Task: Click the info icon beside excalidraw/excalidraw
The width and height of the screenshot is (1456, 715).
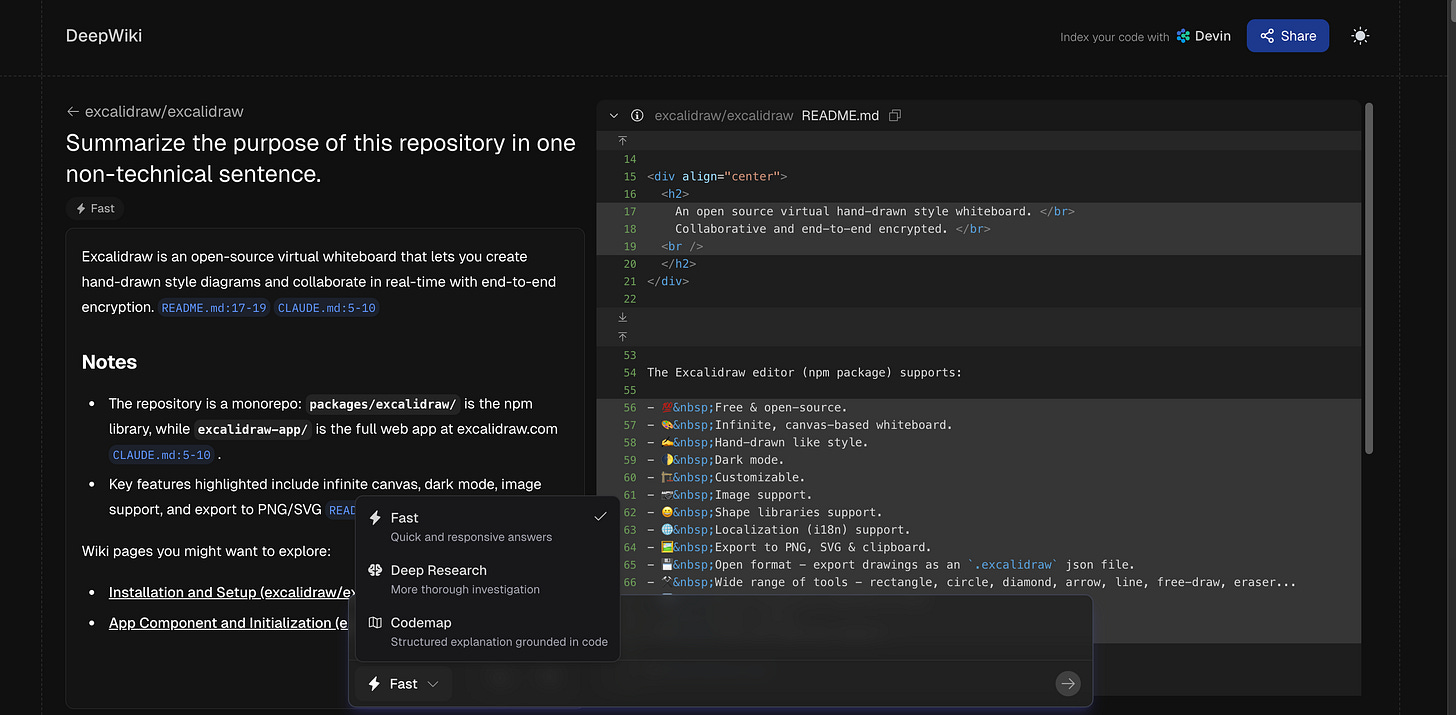Action: pos(637,115)
